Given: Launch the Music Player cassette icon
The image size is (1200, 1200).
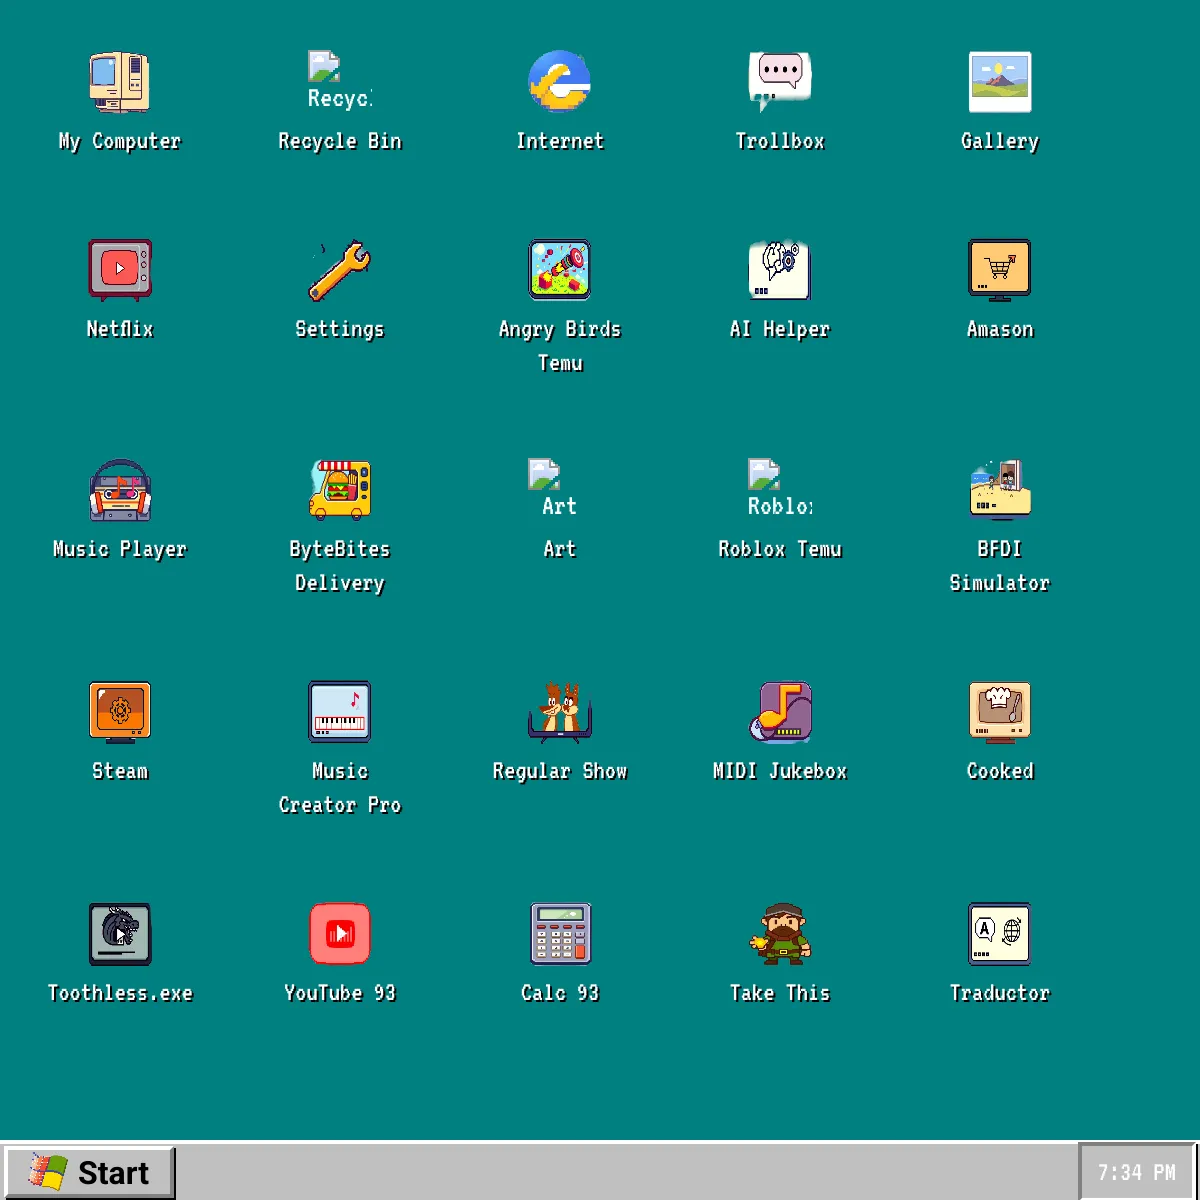Looking at the screenshot, I should (120, 490).
